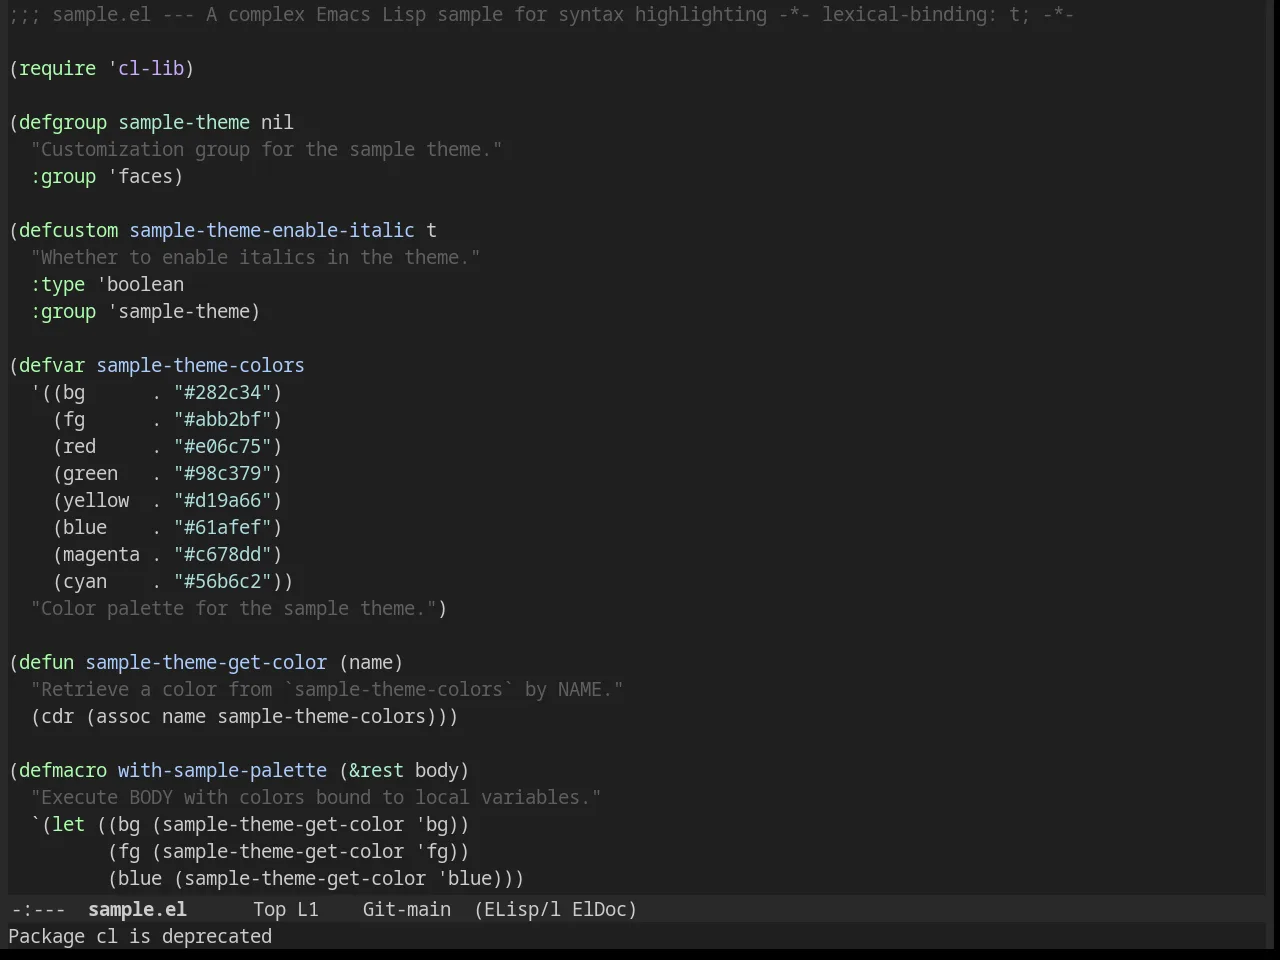Click 'cdr' in the function body

(x=58, y=716)
